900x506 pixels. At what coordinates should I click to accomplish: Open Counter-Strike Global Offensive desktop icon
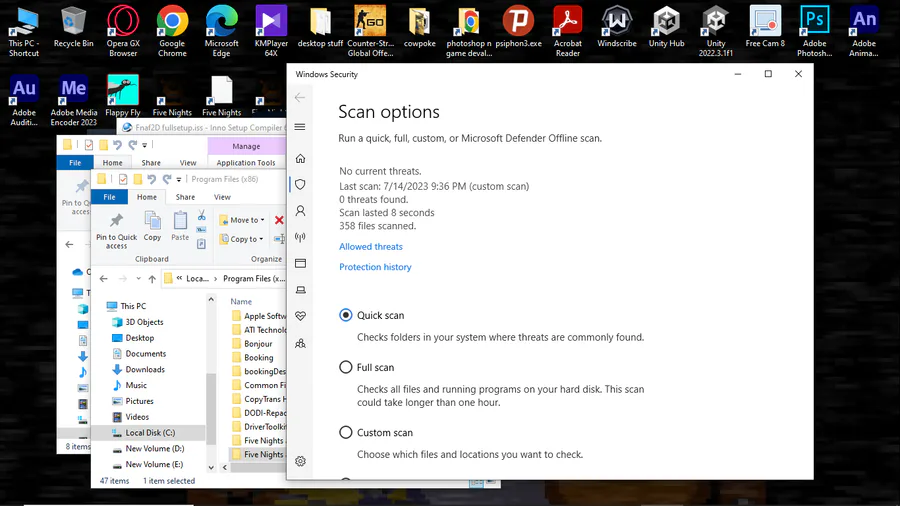tap(370, 30)
